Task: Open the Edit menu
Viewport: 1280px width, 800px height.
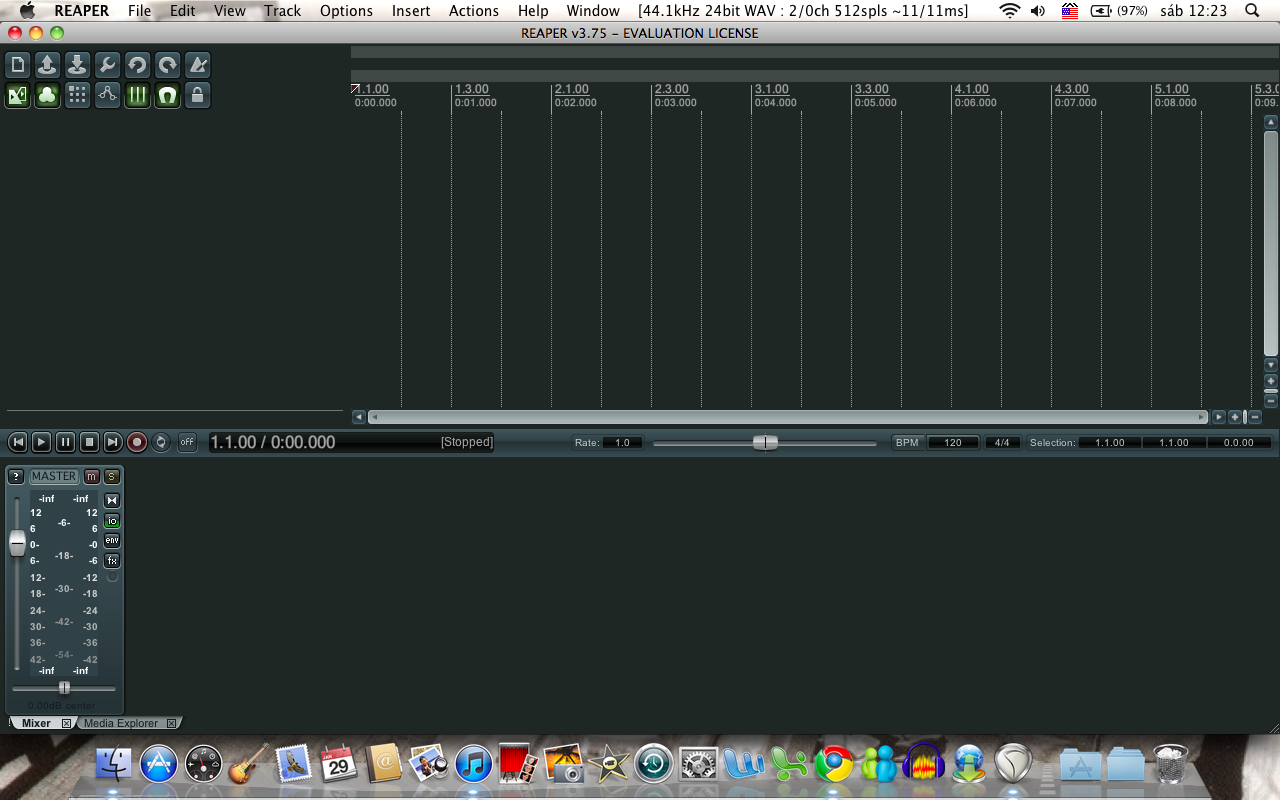Action: (182, 11)
